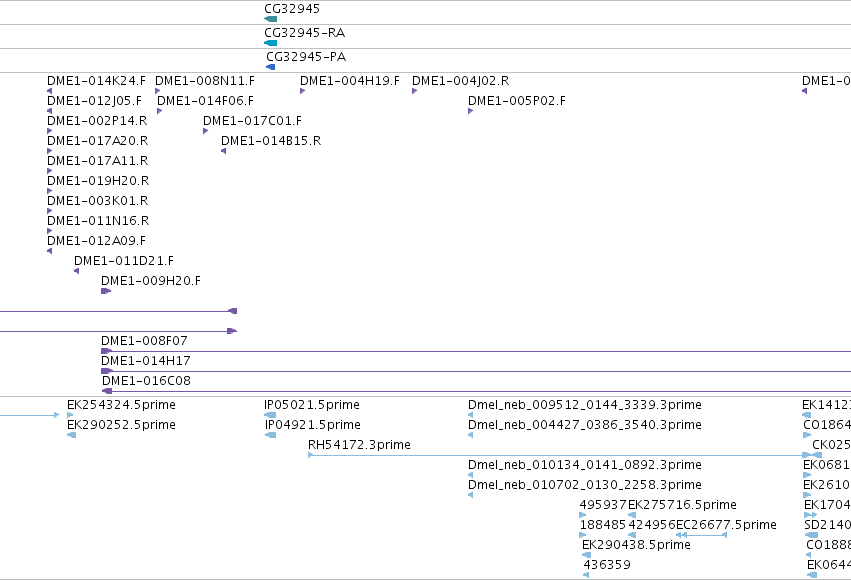Click the DME1-012J05.F label
Screen dimensions: 851x580
tap(94, 101)
